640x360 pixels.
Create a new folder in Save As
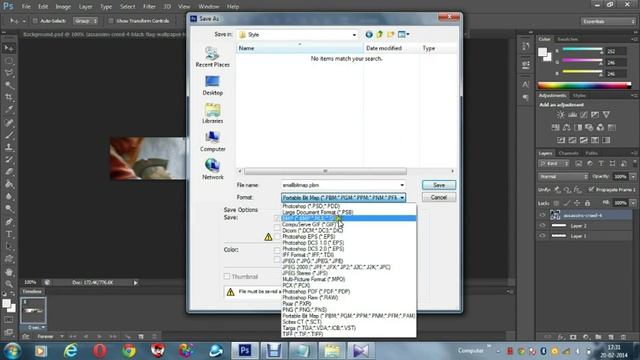tap(391, 35)
